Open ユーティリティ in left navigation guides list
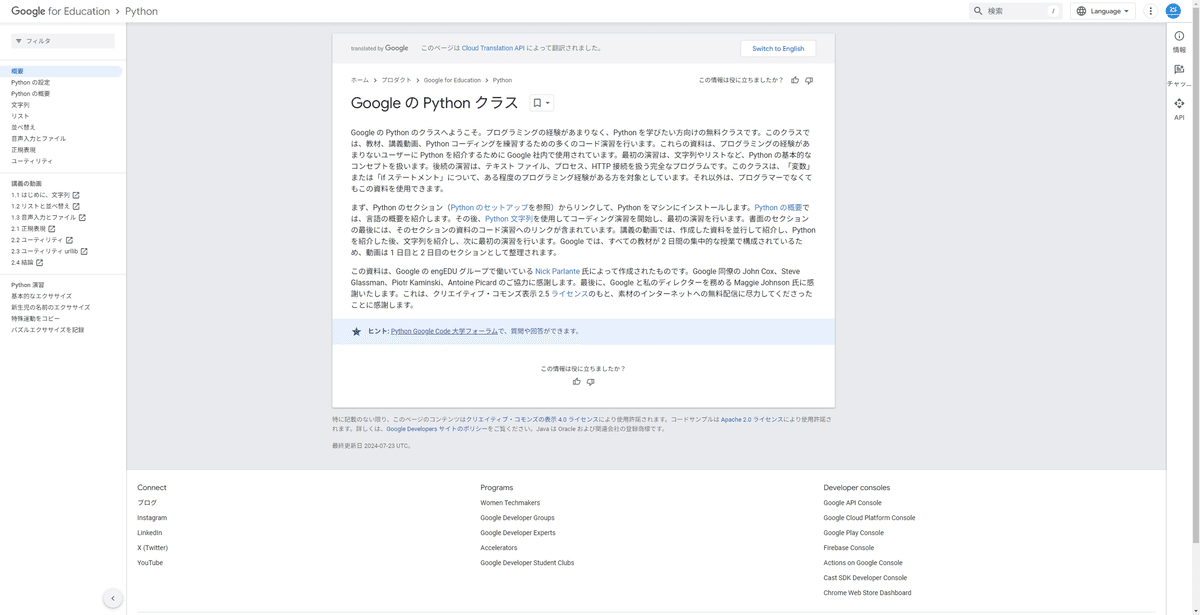The image size is (1200, 615). (x=32, y=161)
